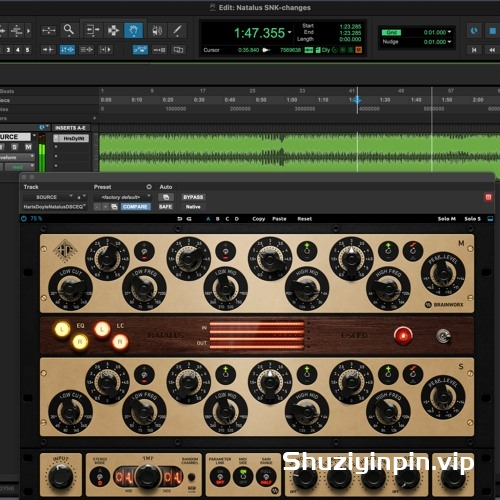Click the Rewind transport button
Viewport: 500px width, 500px height.
point(492,50)
